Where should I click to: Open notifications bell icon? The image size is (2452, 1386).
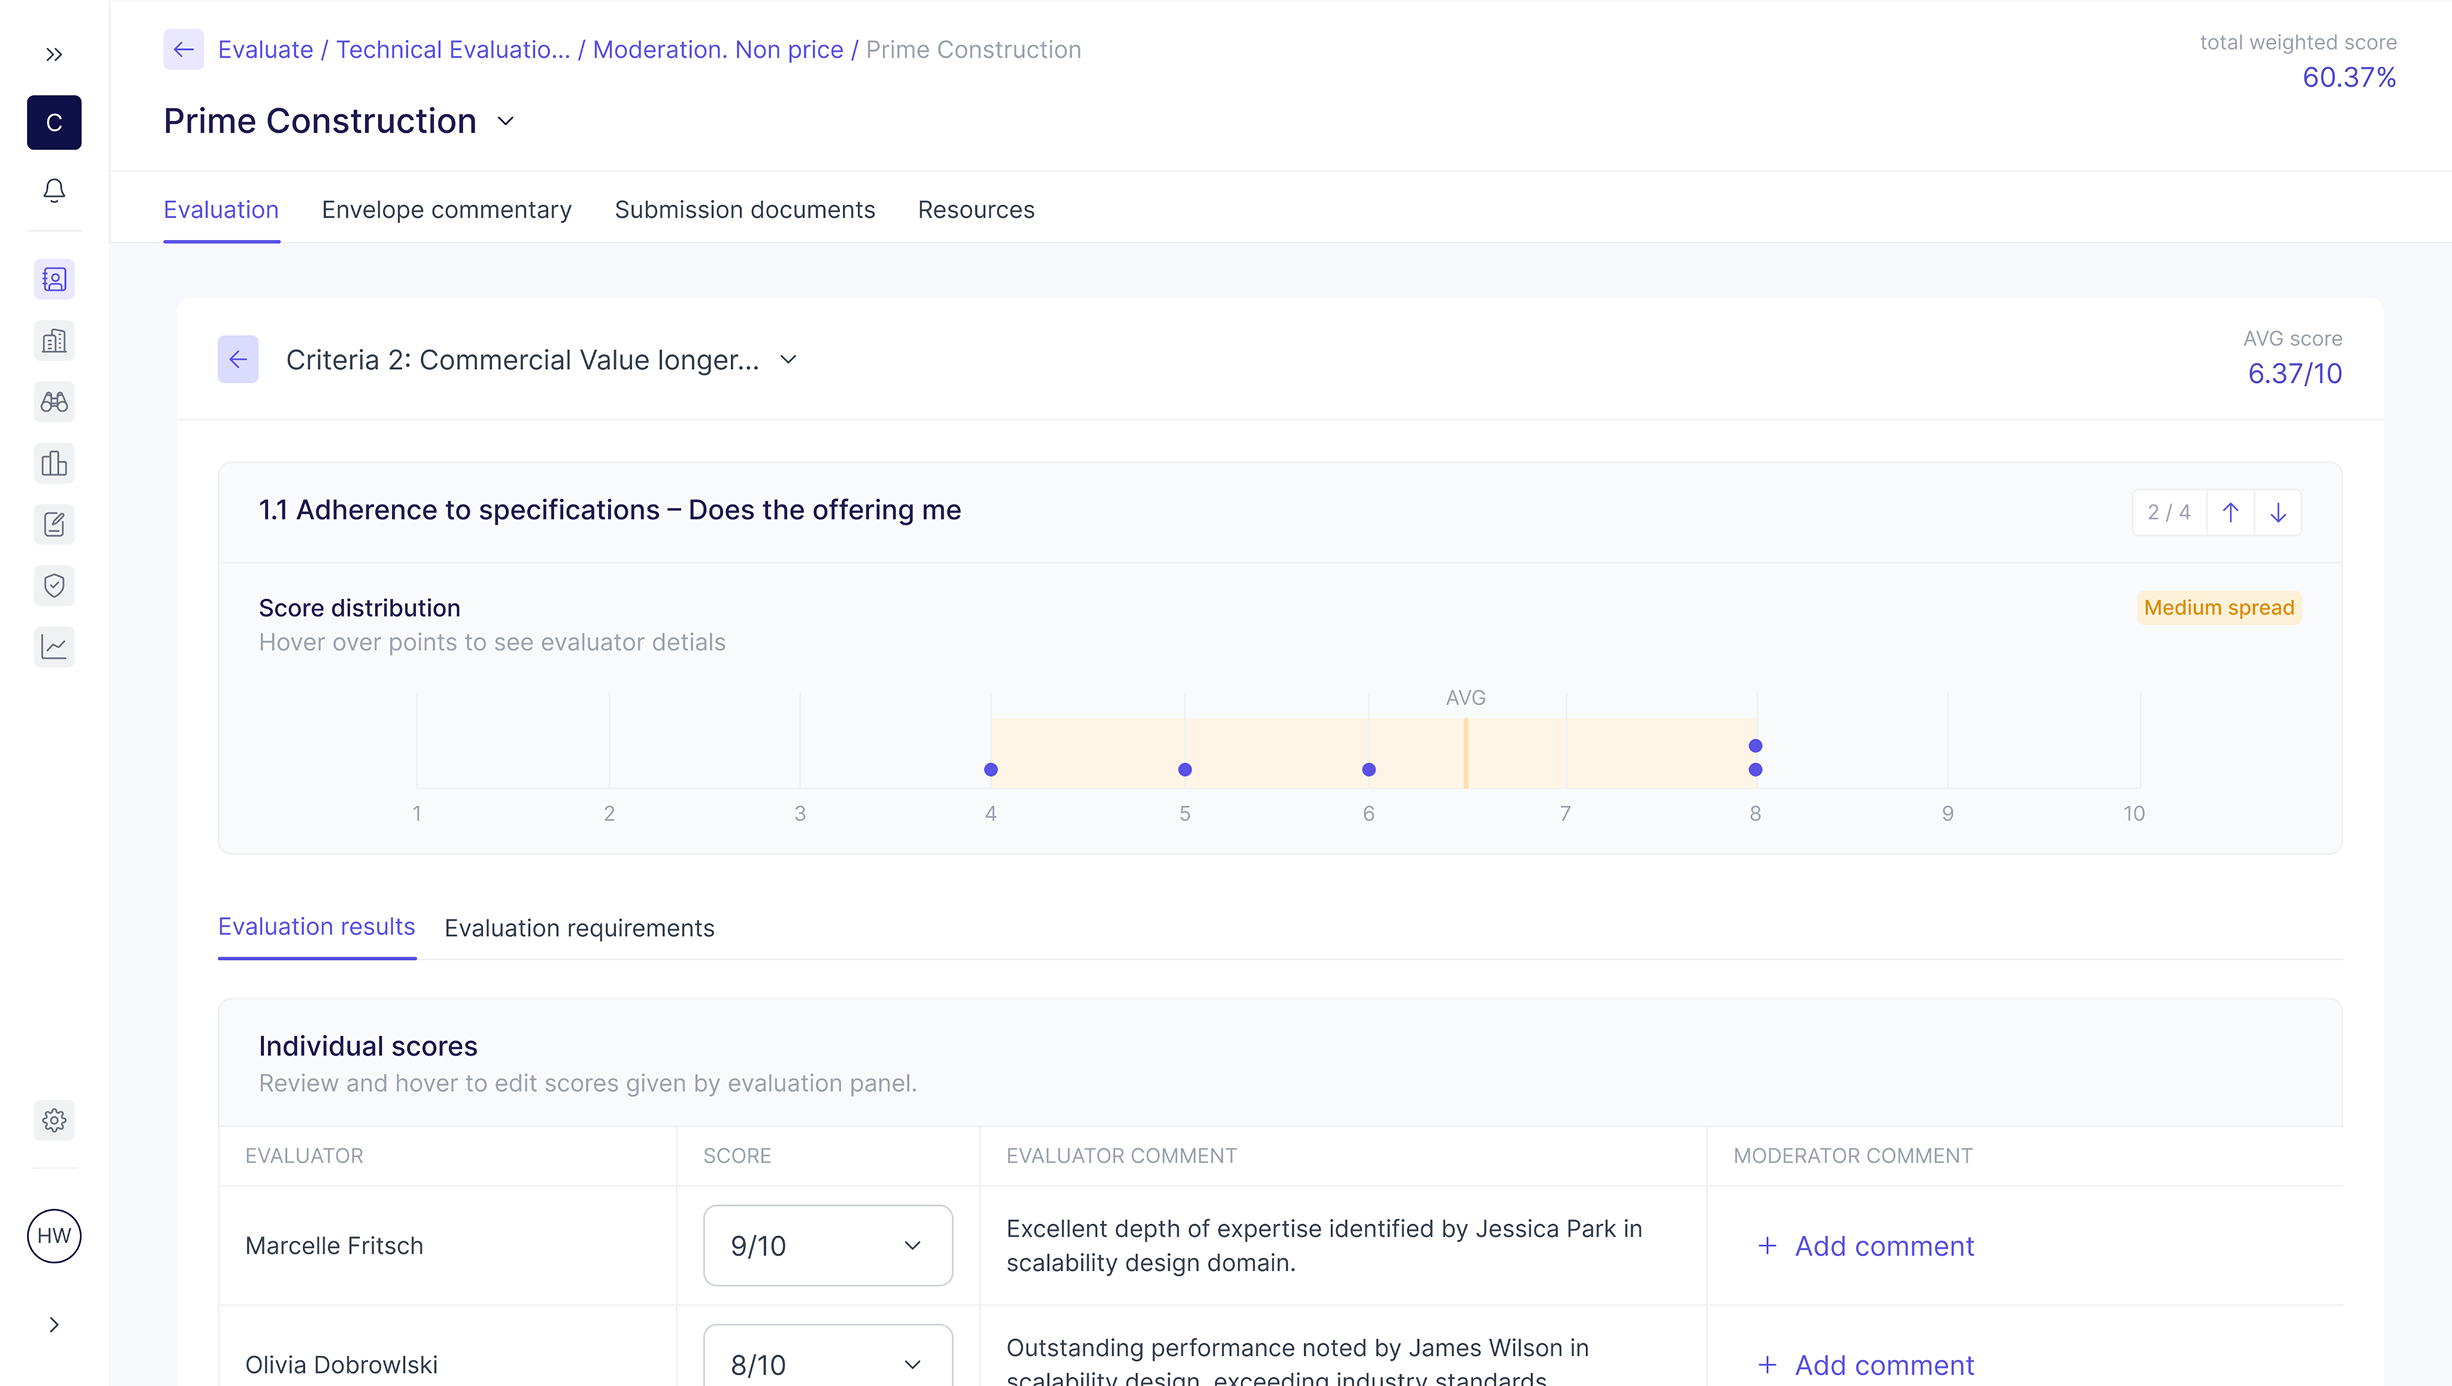tap(54, 190)
